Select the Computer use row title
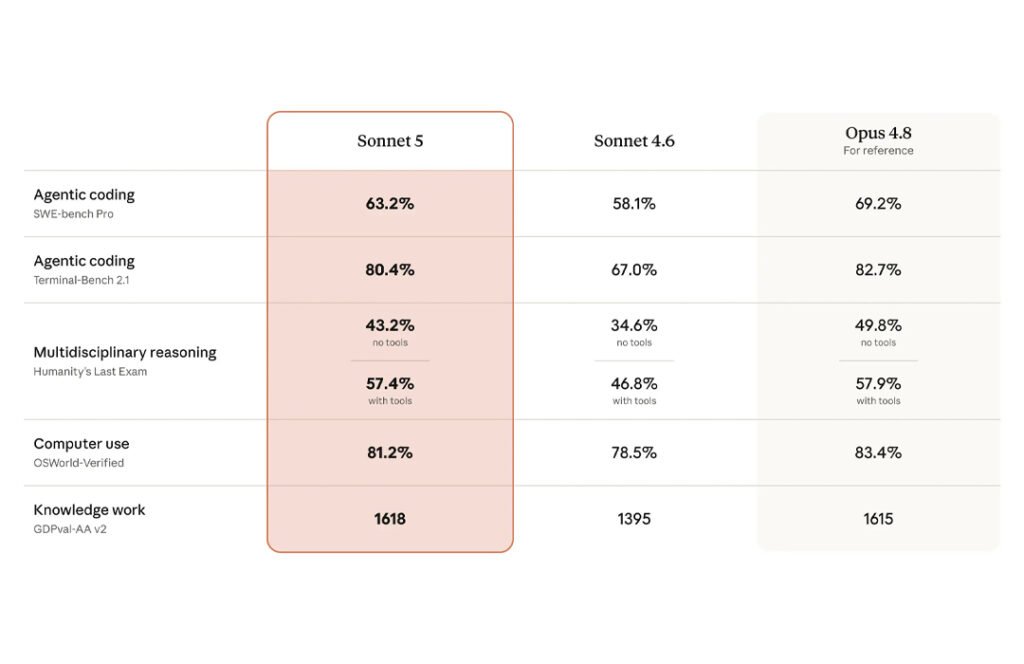Viewport: 1024px width, 664px height. click(82, 444)
